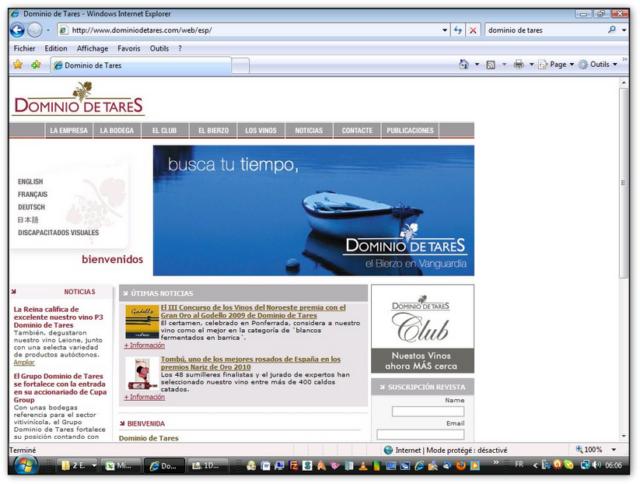Click the Add to Favorites icon

click(36, 64)
